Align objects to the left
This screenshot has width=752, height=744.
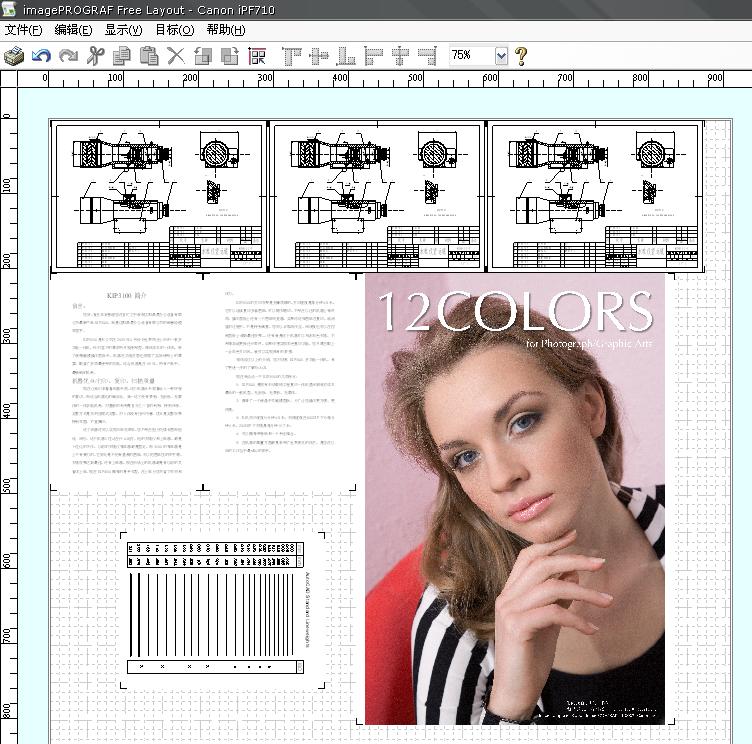(373, 56)
